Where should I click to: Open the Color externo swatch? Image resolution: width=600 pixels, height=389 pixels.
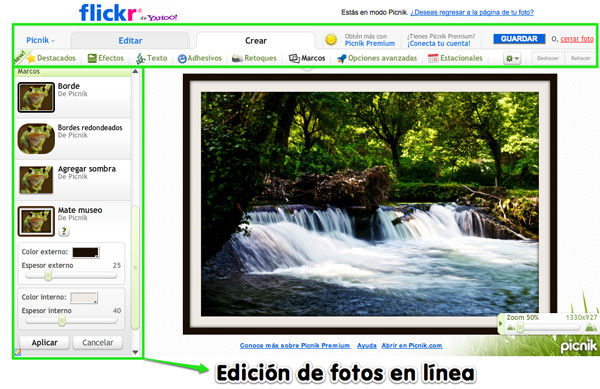(86, 252)
